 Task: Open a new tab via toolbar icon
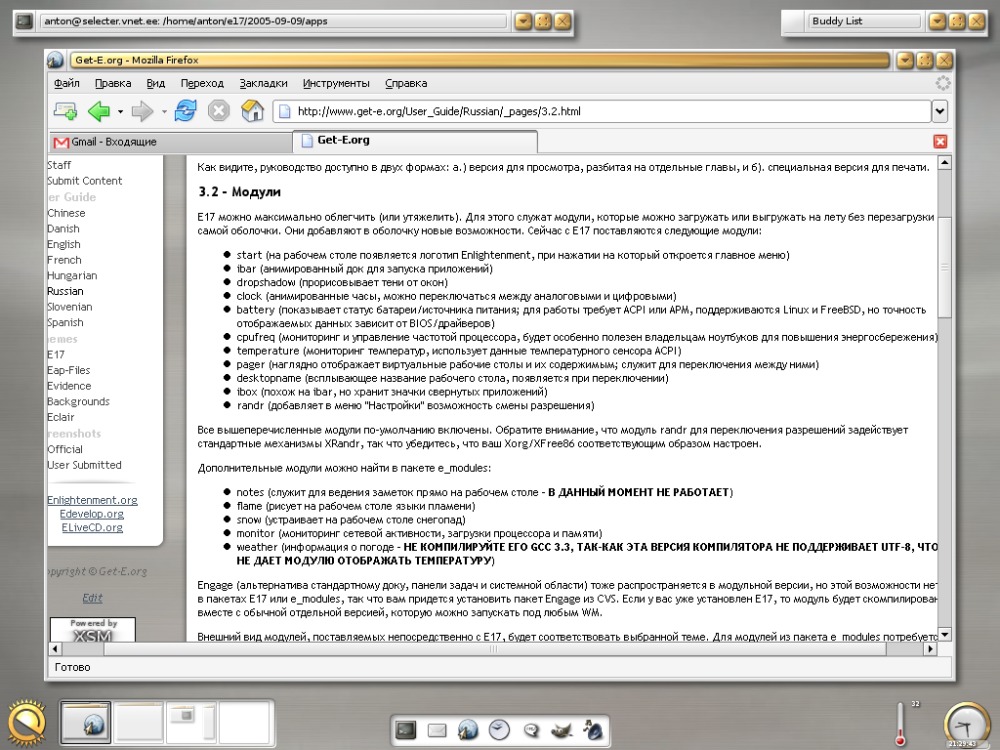[65, 111]
